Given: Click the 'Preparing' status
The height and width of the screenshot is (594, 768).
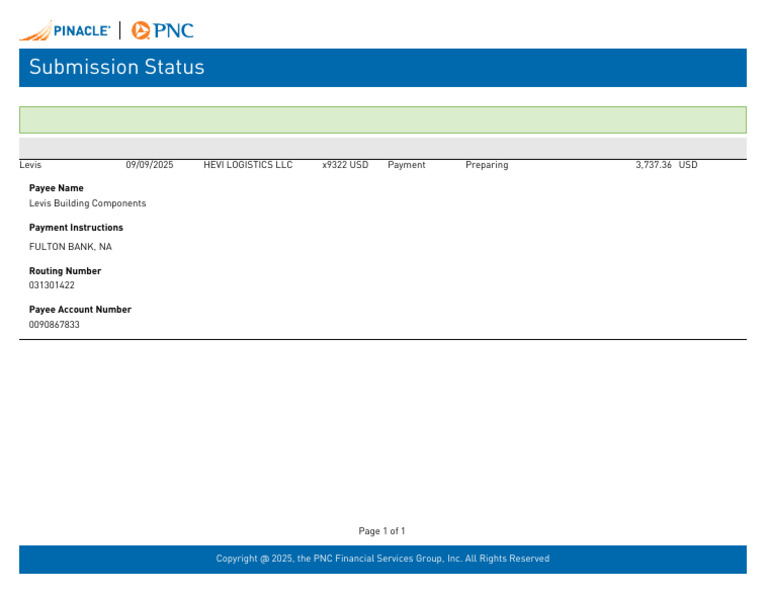Looking at the screenshot, I should click(x=487, y=165).
